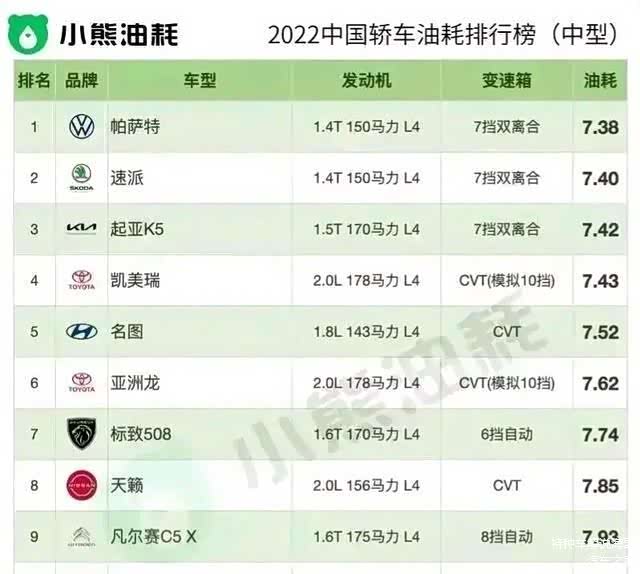This screenshot has width=640, height=574.
Task: Click the 发动机 column header
Action: pyautogui.click(x=366, y=81)
